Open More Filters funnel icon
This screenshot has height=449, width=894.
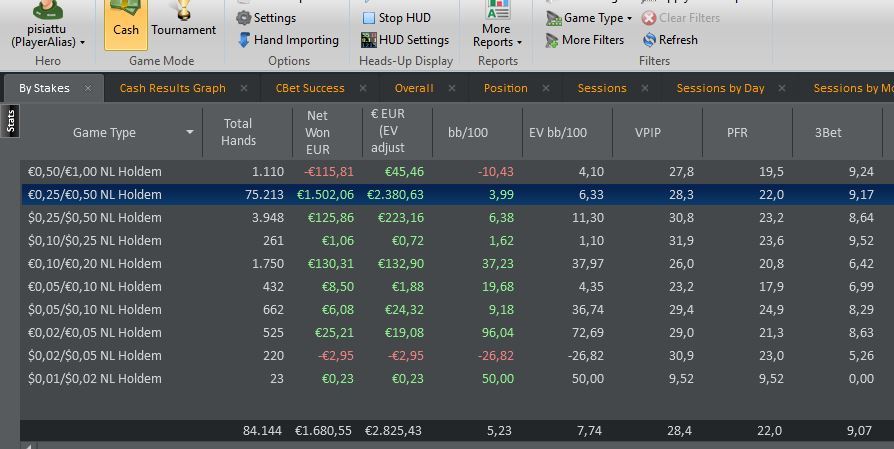point(551,40)
